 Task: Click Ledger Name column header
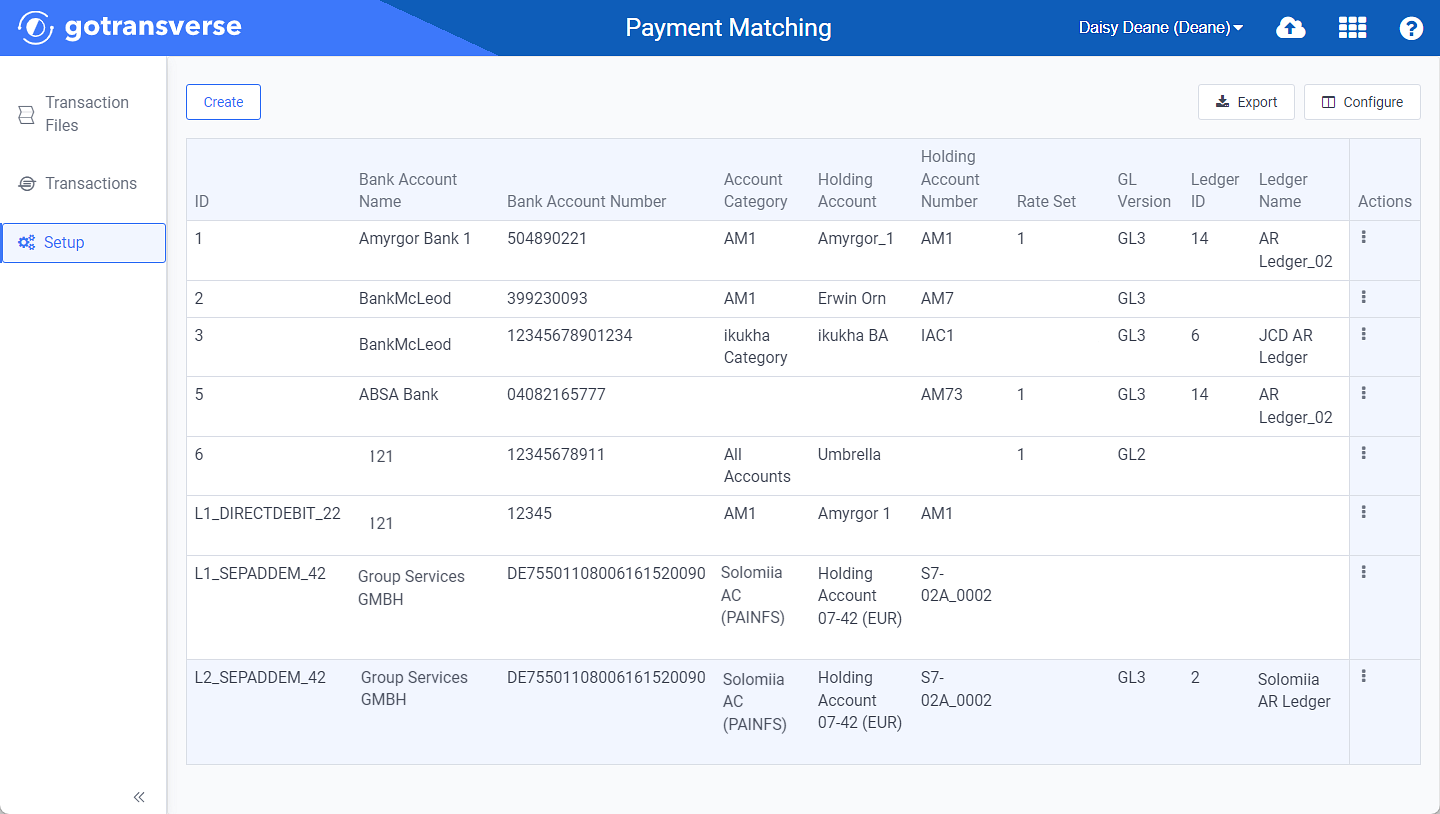(x=1283, y=190)
